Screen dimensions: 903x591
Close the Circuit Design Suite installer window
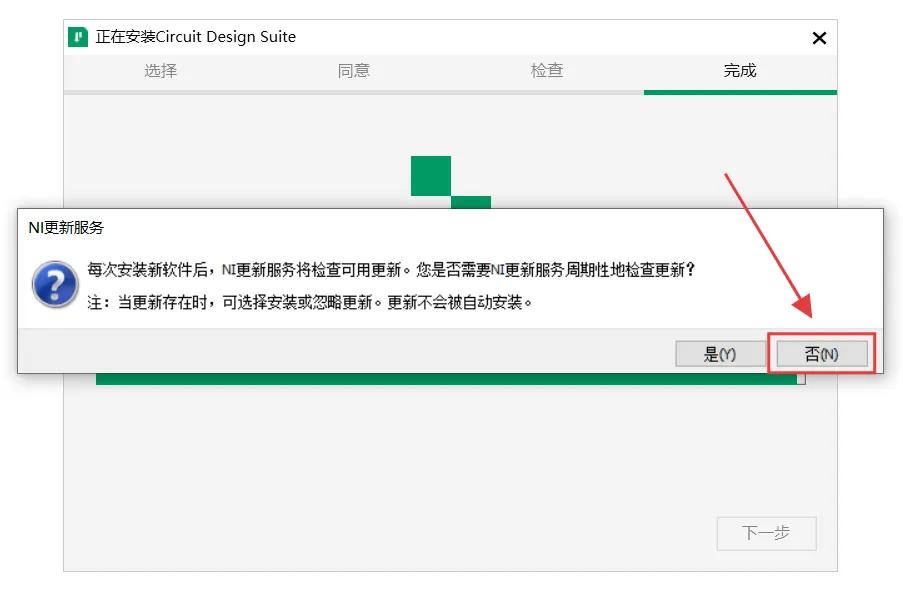pos(819,38)
